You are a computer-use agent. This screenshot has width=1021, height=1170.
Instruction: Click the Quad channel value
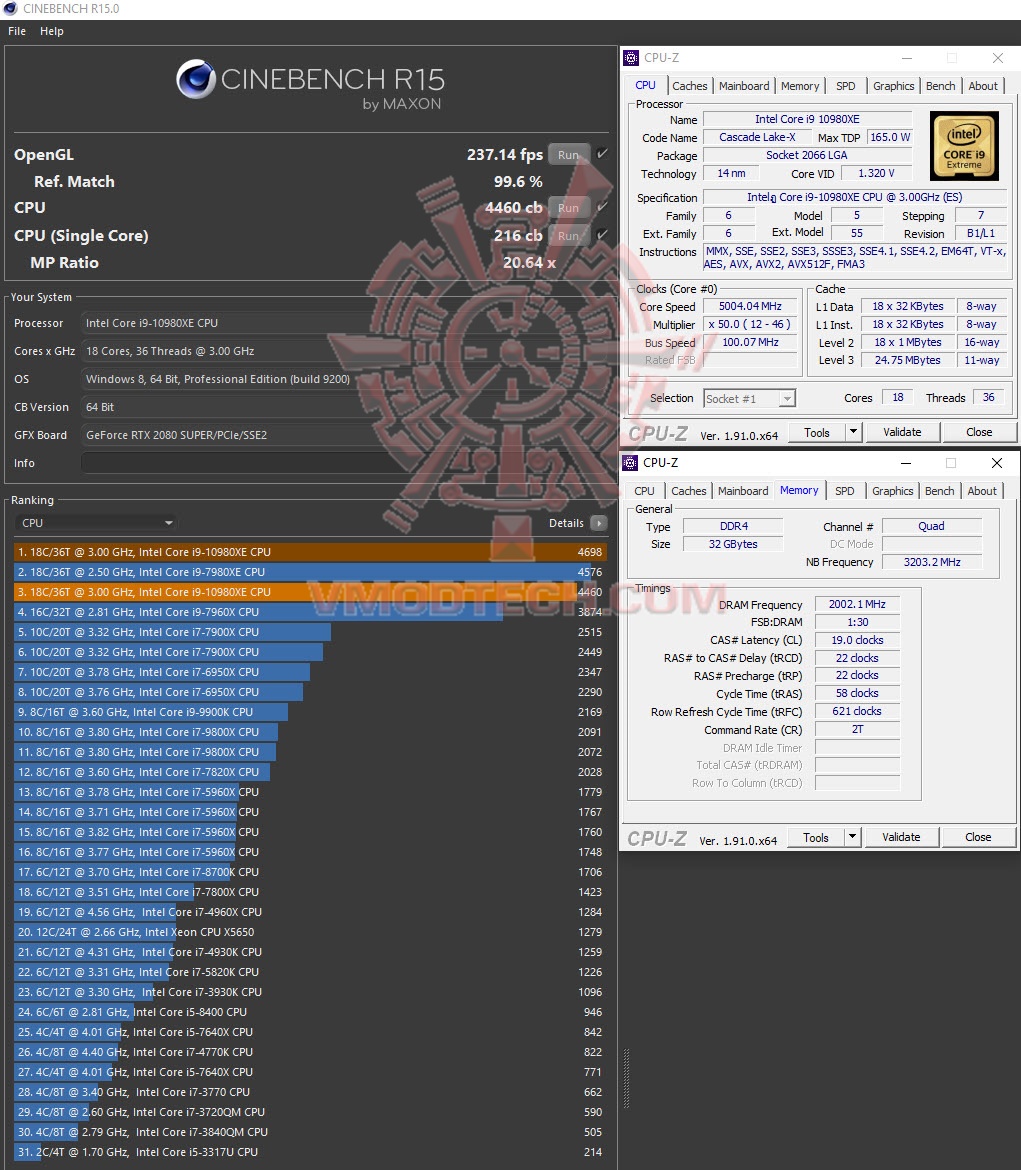931,526
